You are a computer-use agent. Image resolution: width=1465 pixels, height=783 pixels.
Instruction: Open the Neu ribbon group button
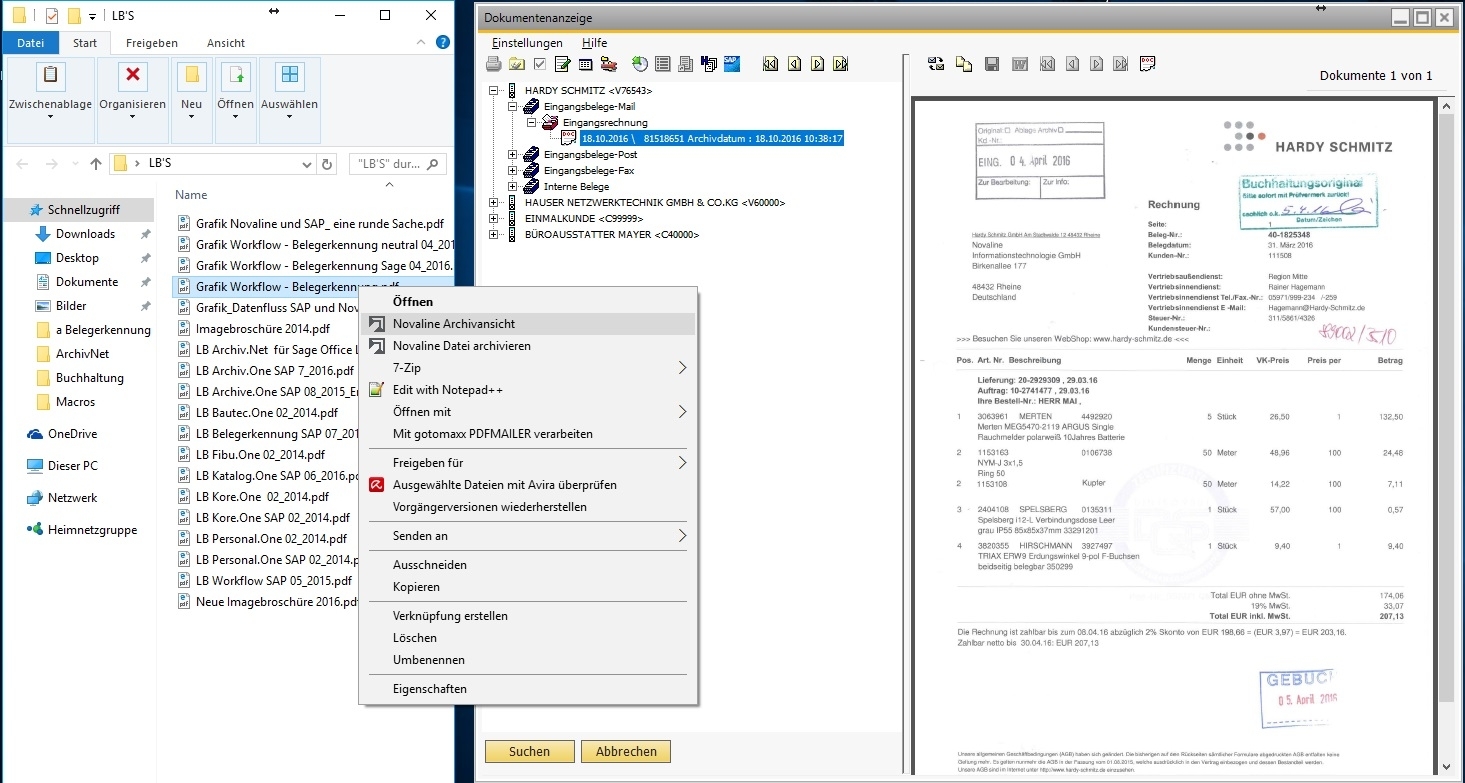pos(192,99)
